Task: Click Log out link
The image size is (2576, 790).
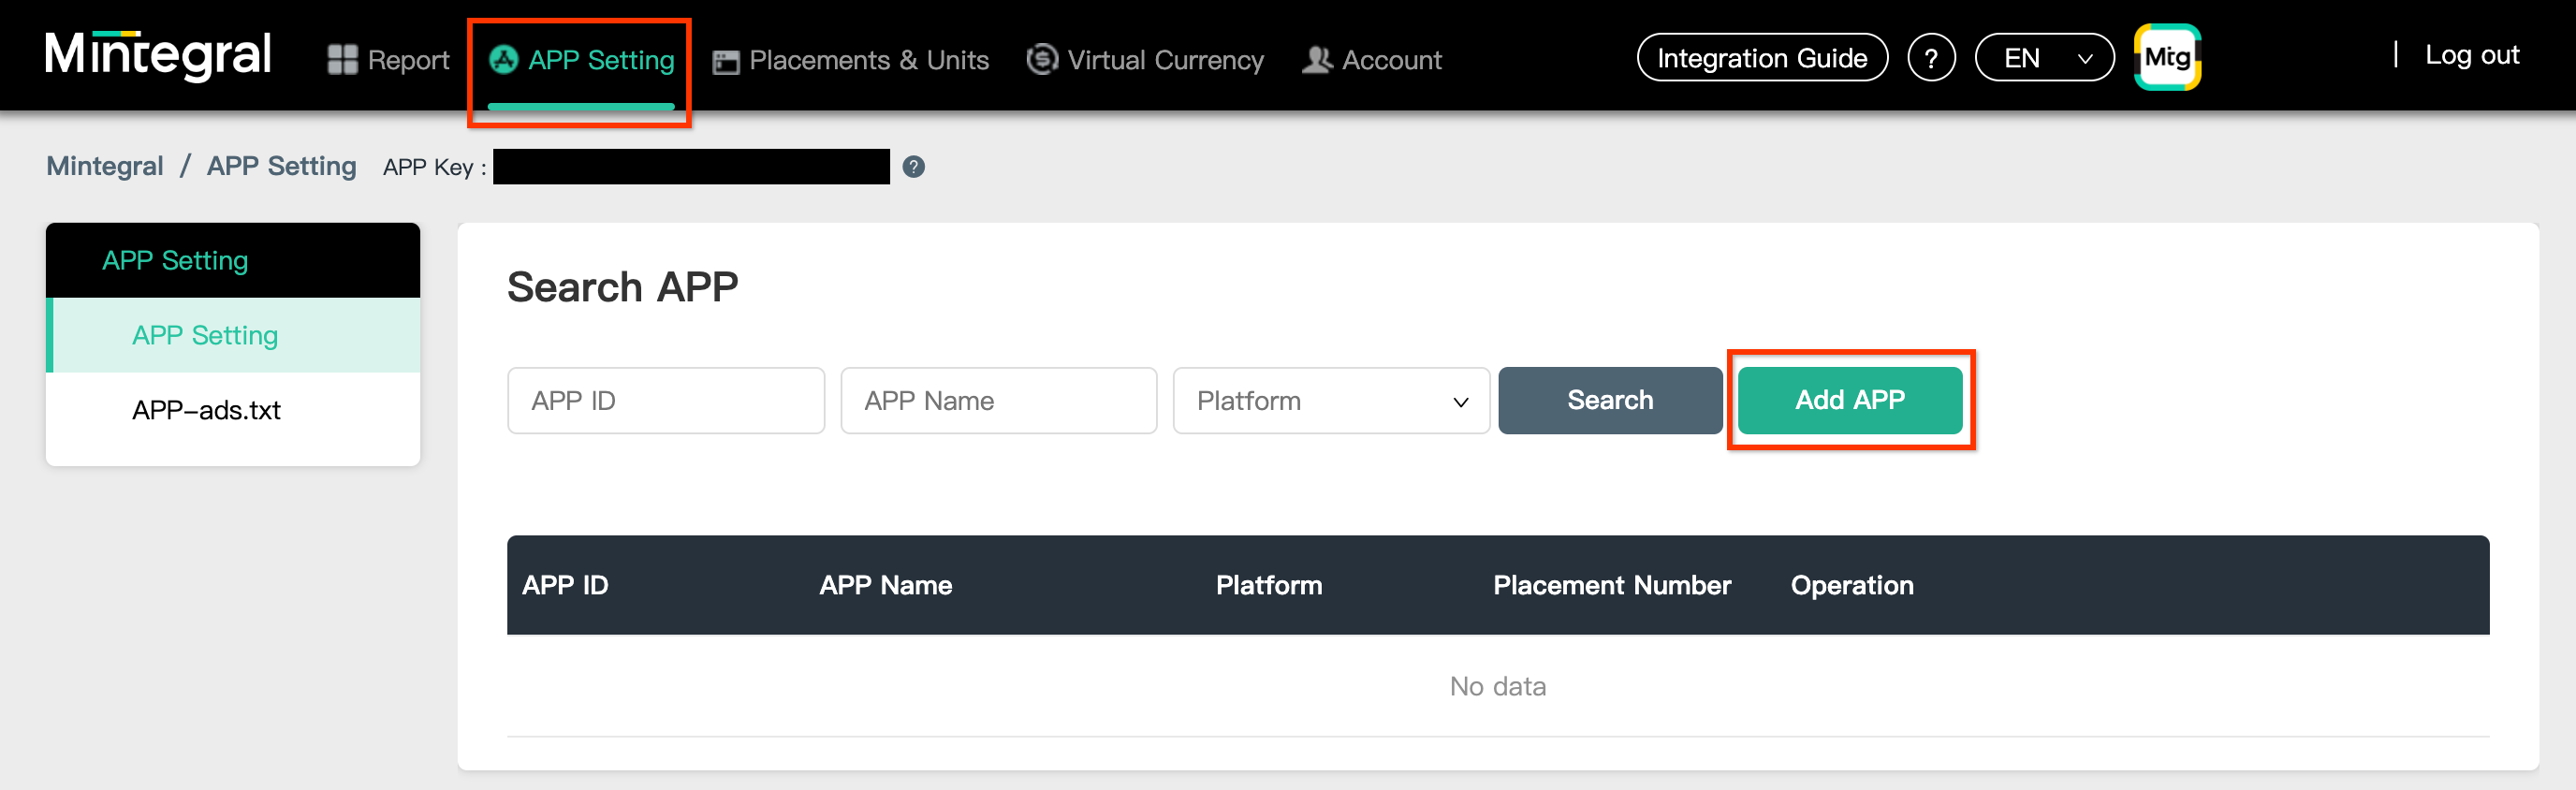Action: pyautogui.click(x=2471, y=55)
